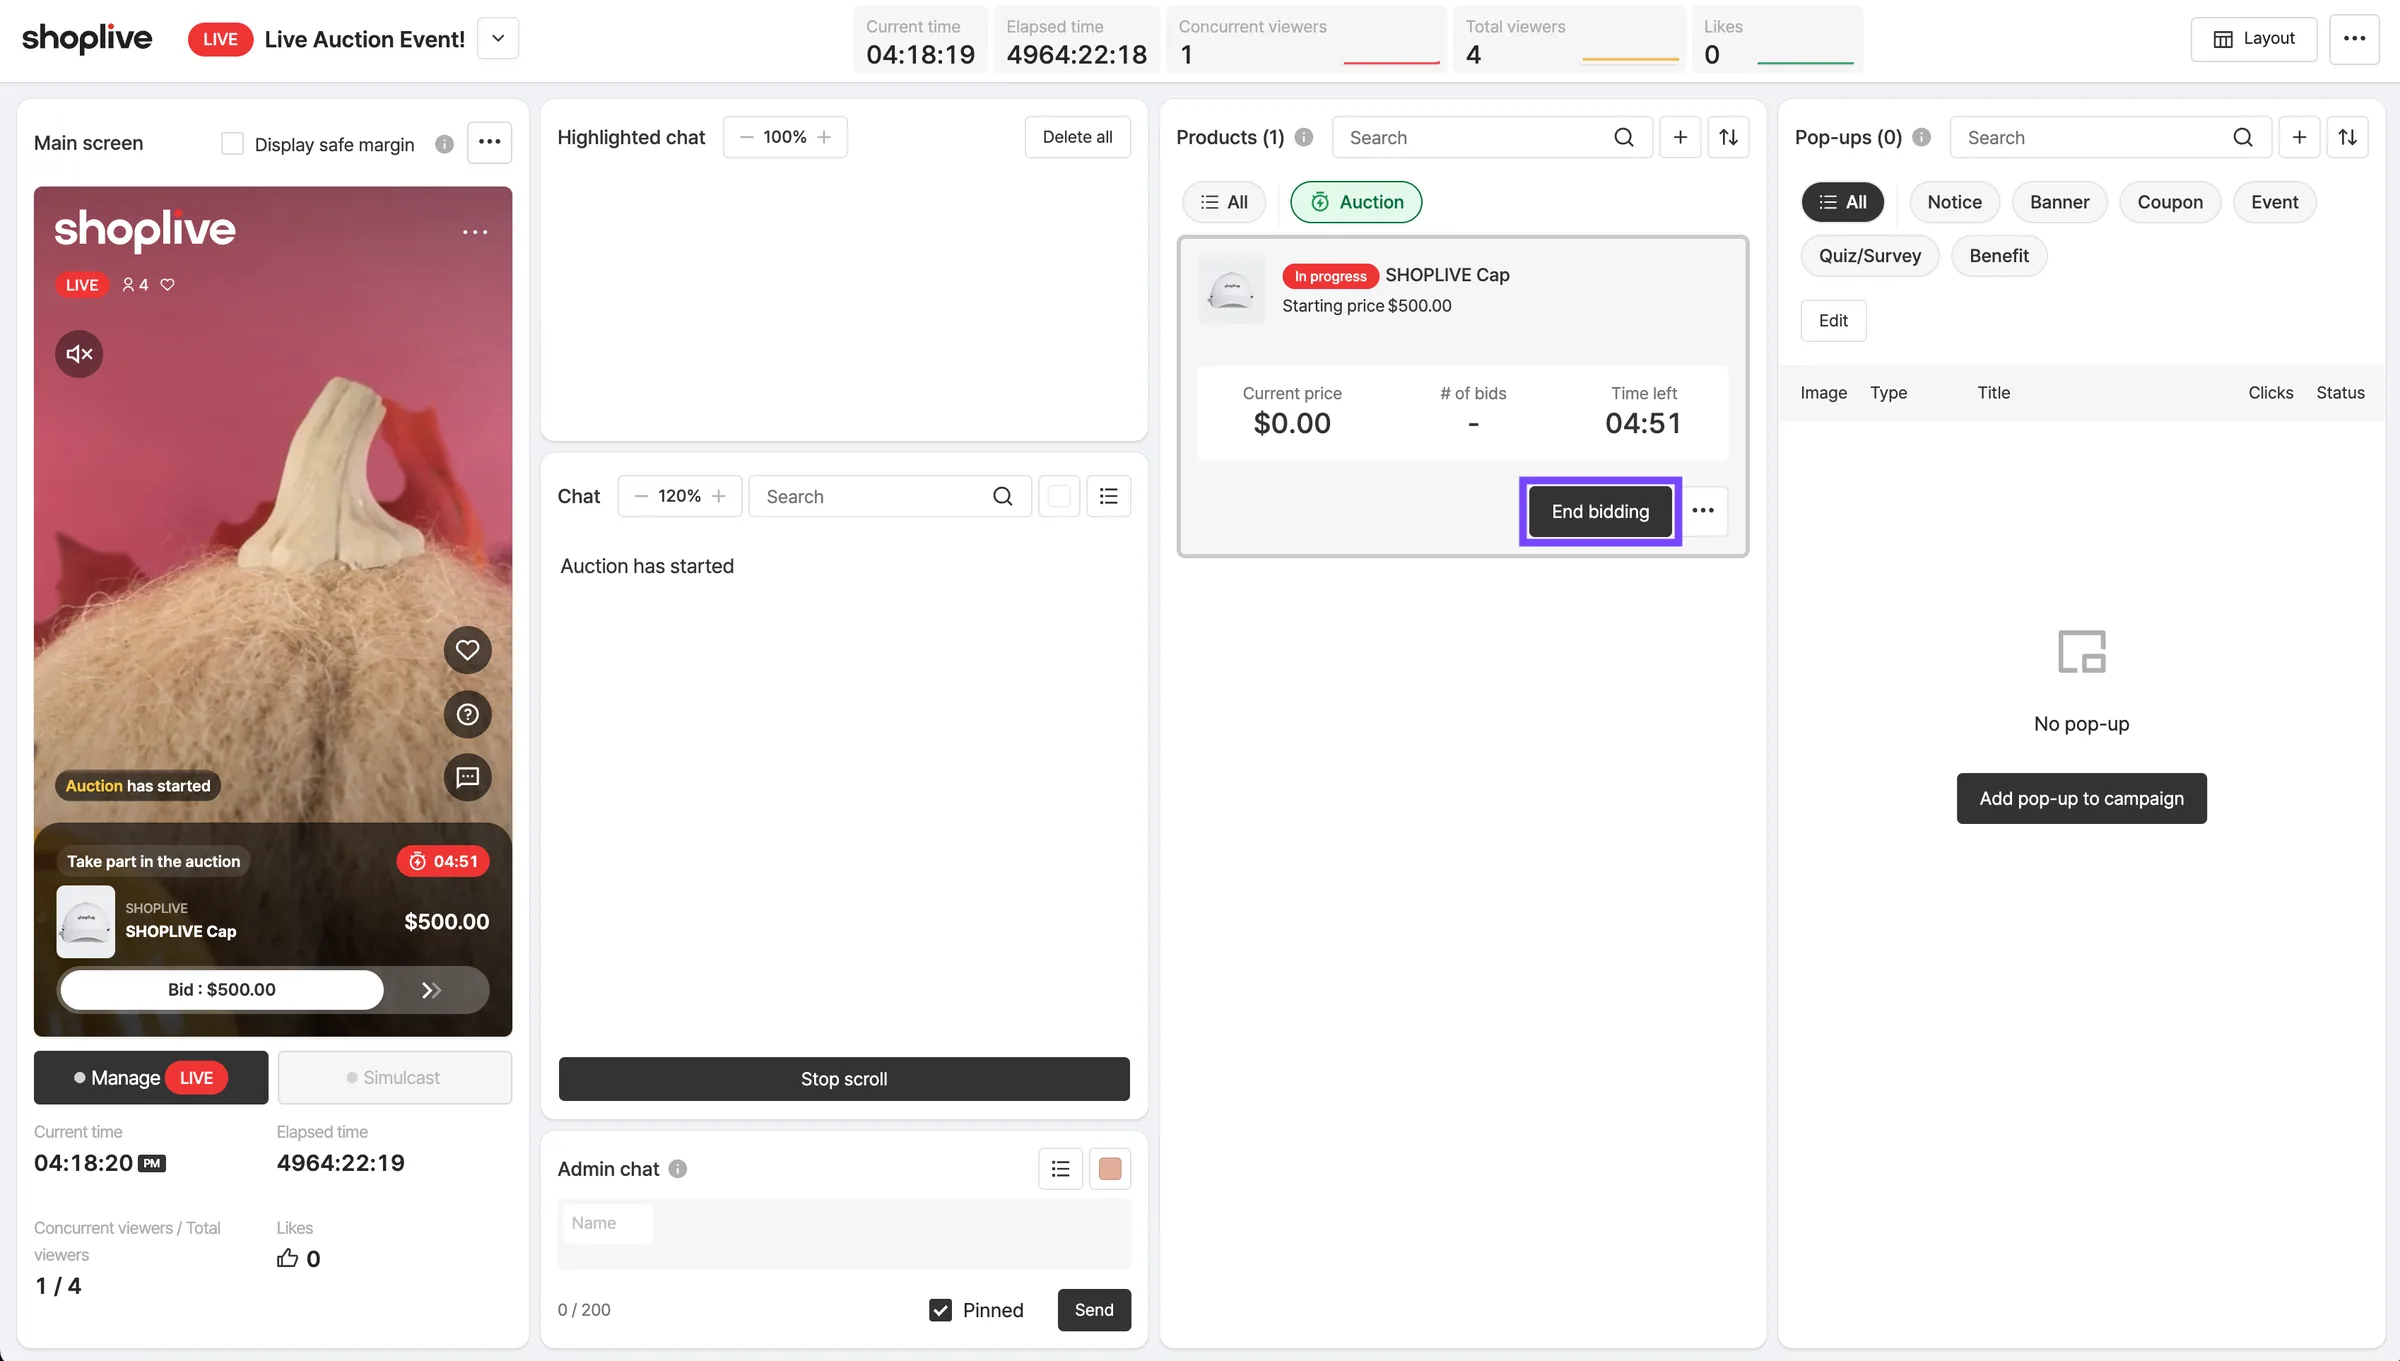Open the Chat list view icon
This screenshot has width=2400, height=1361.
click(1108, 496)
